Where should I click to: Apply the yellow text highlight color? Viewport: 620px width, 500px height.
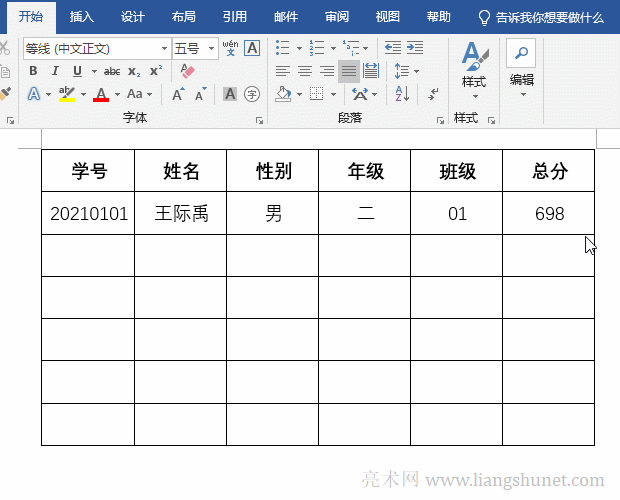(x=67, y=94)
